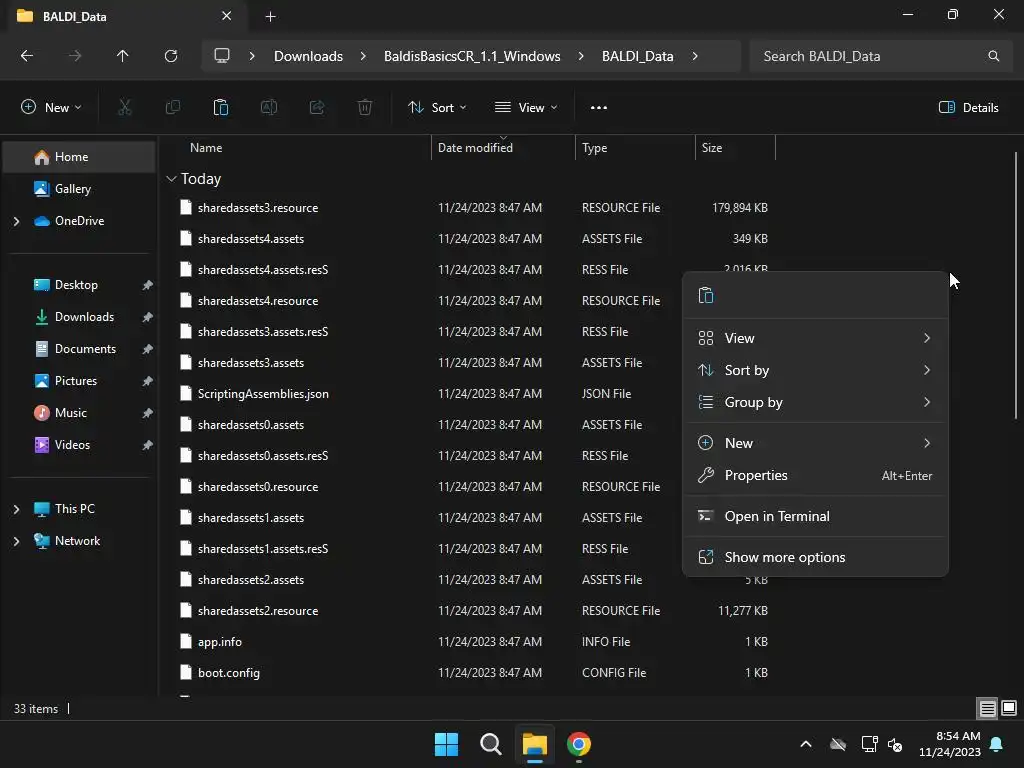Click the chevron after Downloads in address bar
Screen dimensions: 1024x768
(363, 56)
